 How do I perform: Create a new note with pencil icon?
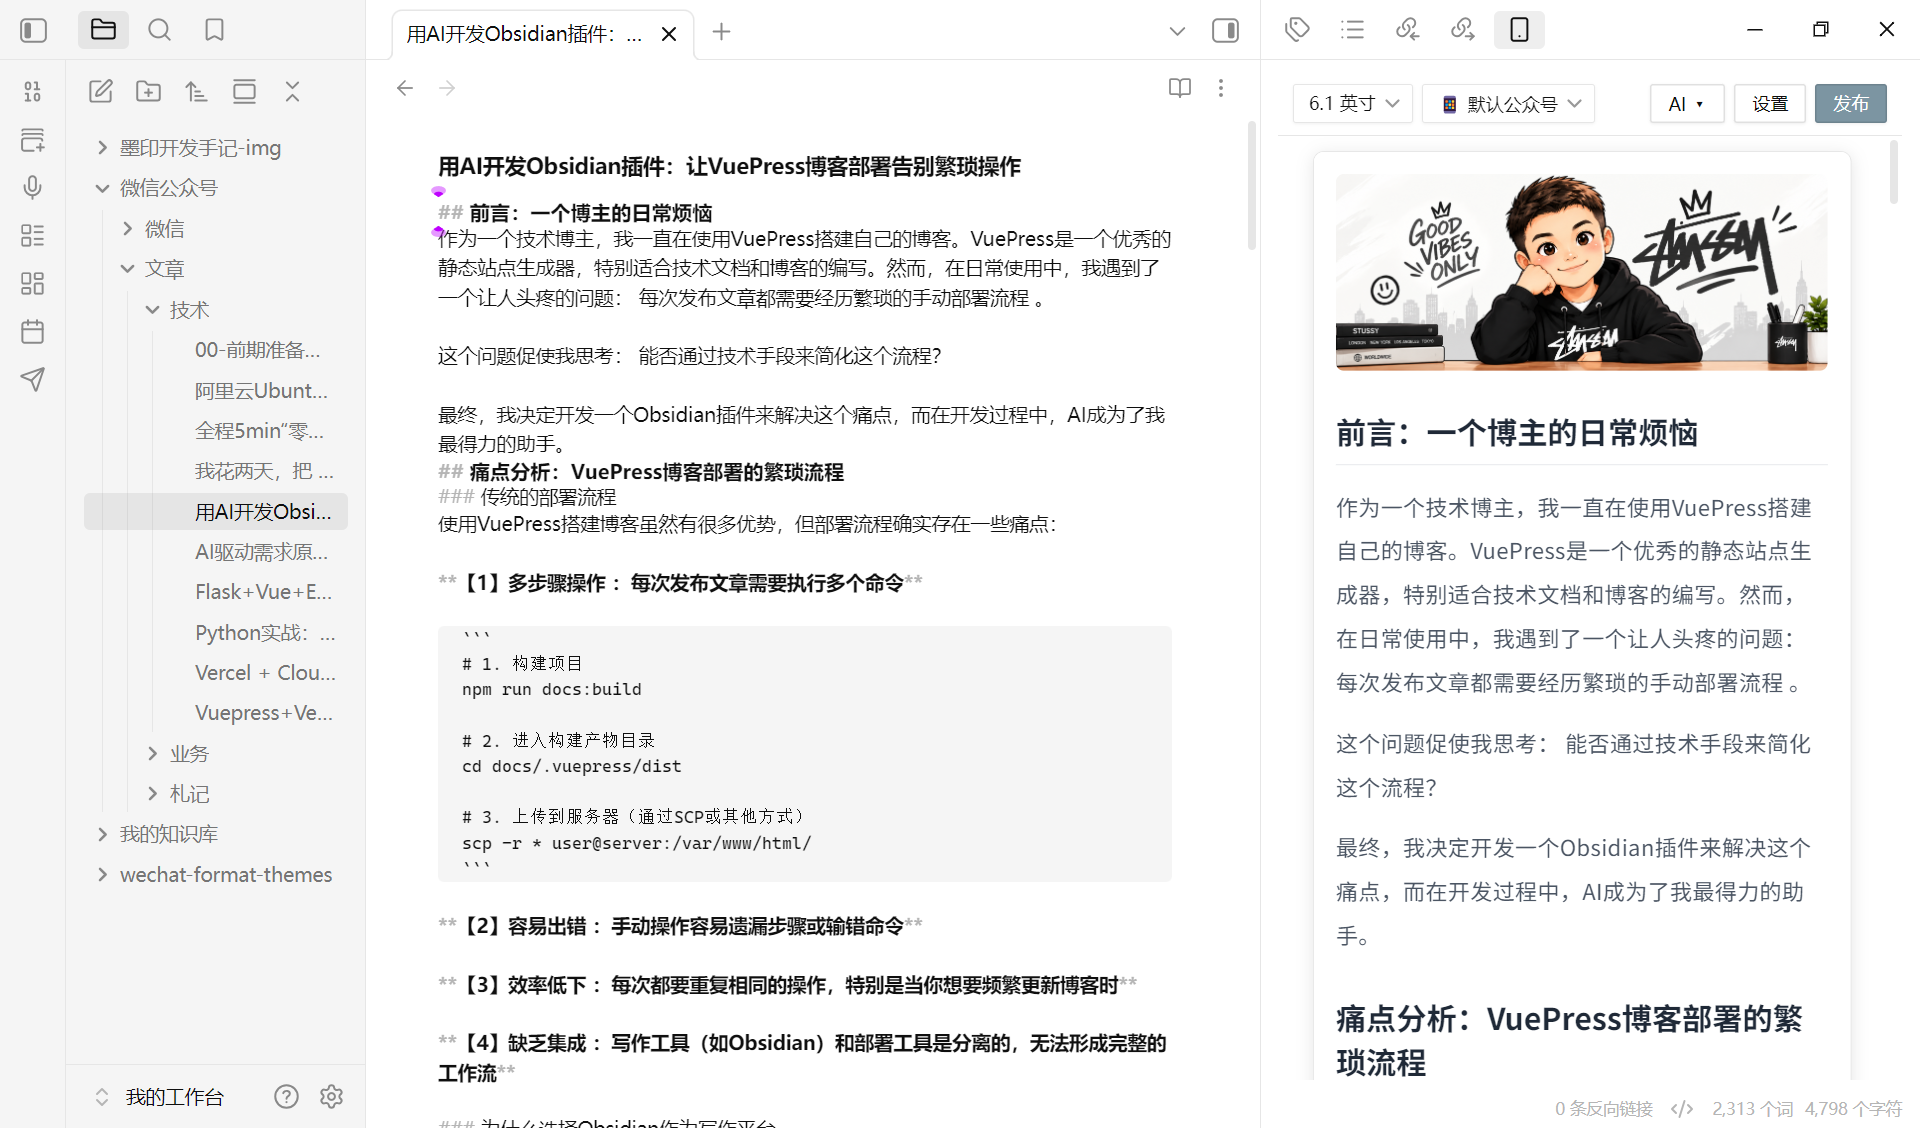pos(101,91)
